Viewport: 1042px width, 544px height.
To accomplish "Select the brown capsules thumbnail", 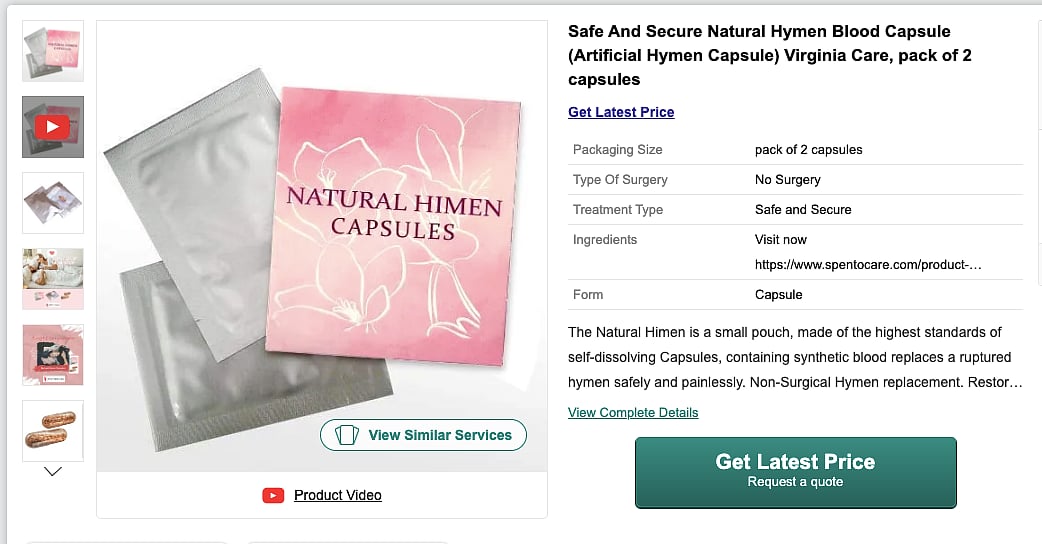I will pyautogui.click(x=53, y=430).
